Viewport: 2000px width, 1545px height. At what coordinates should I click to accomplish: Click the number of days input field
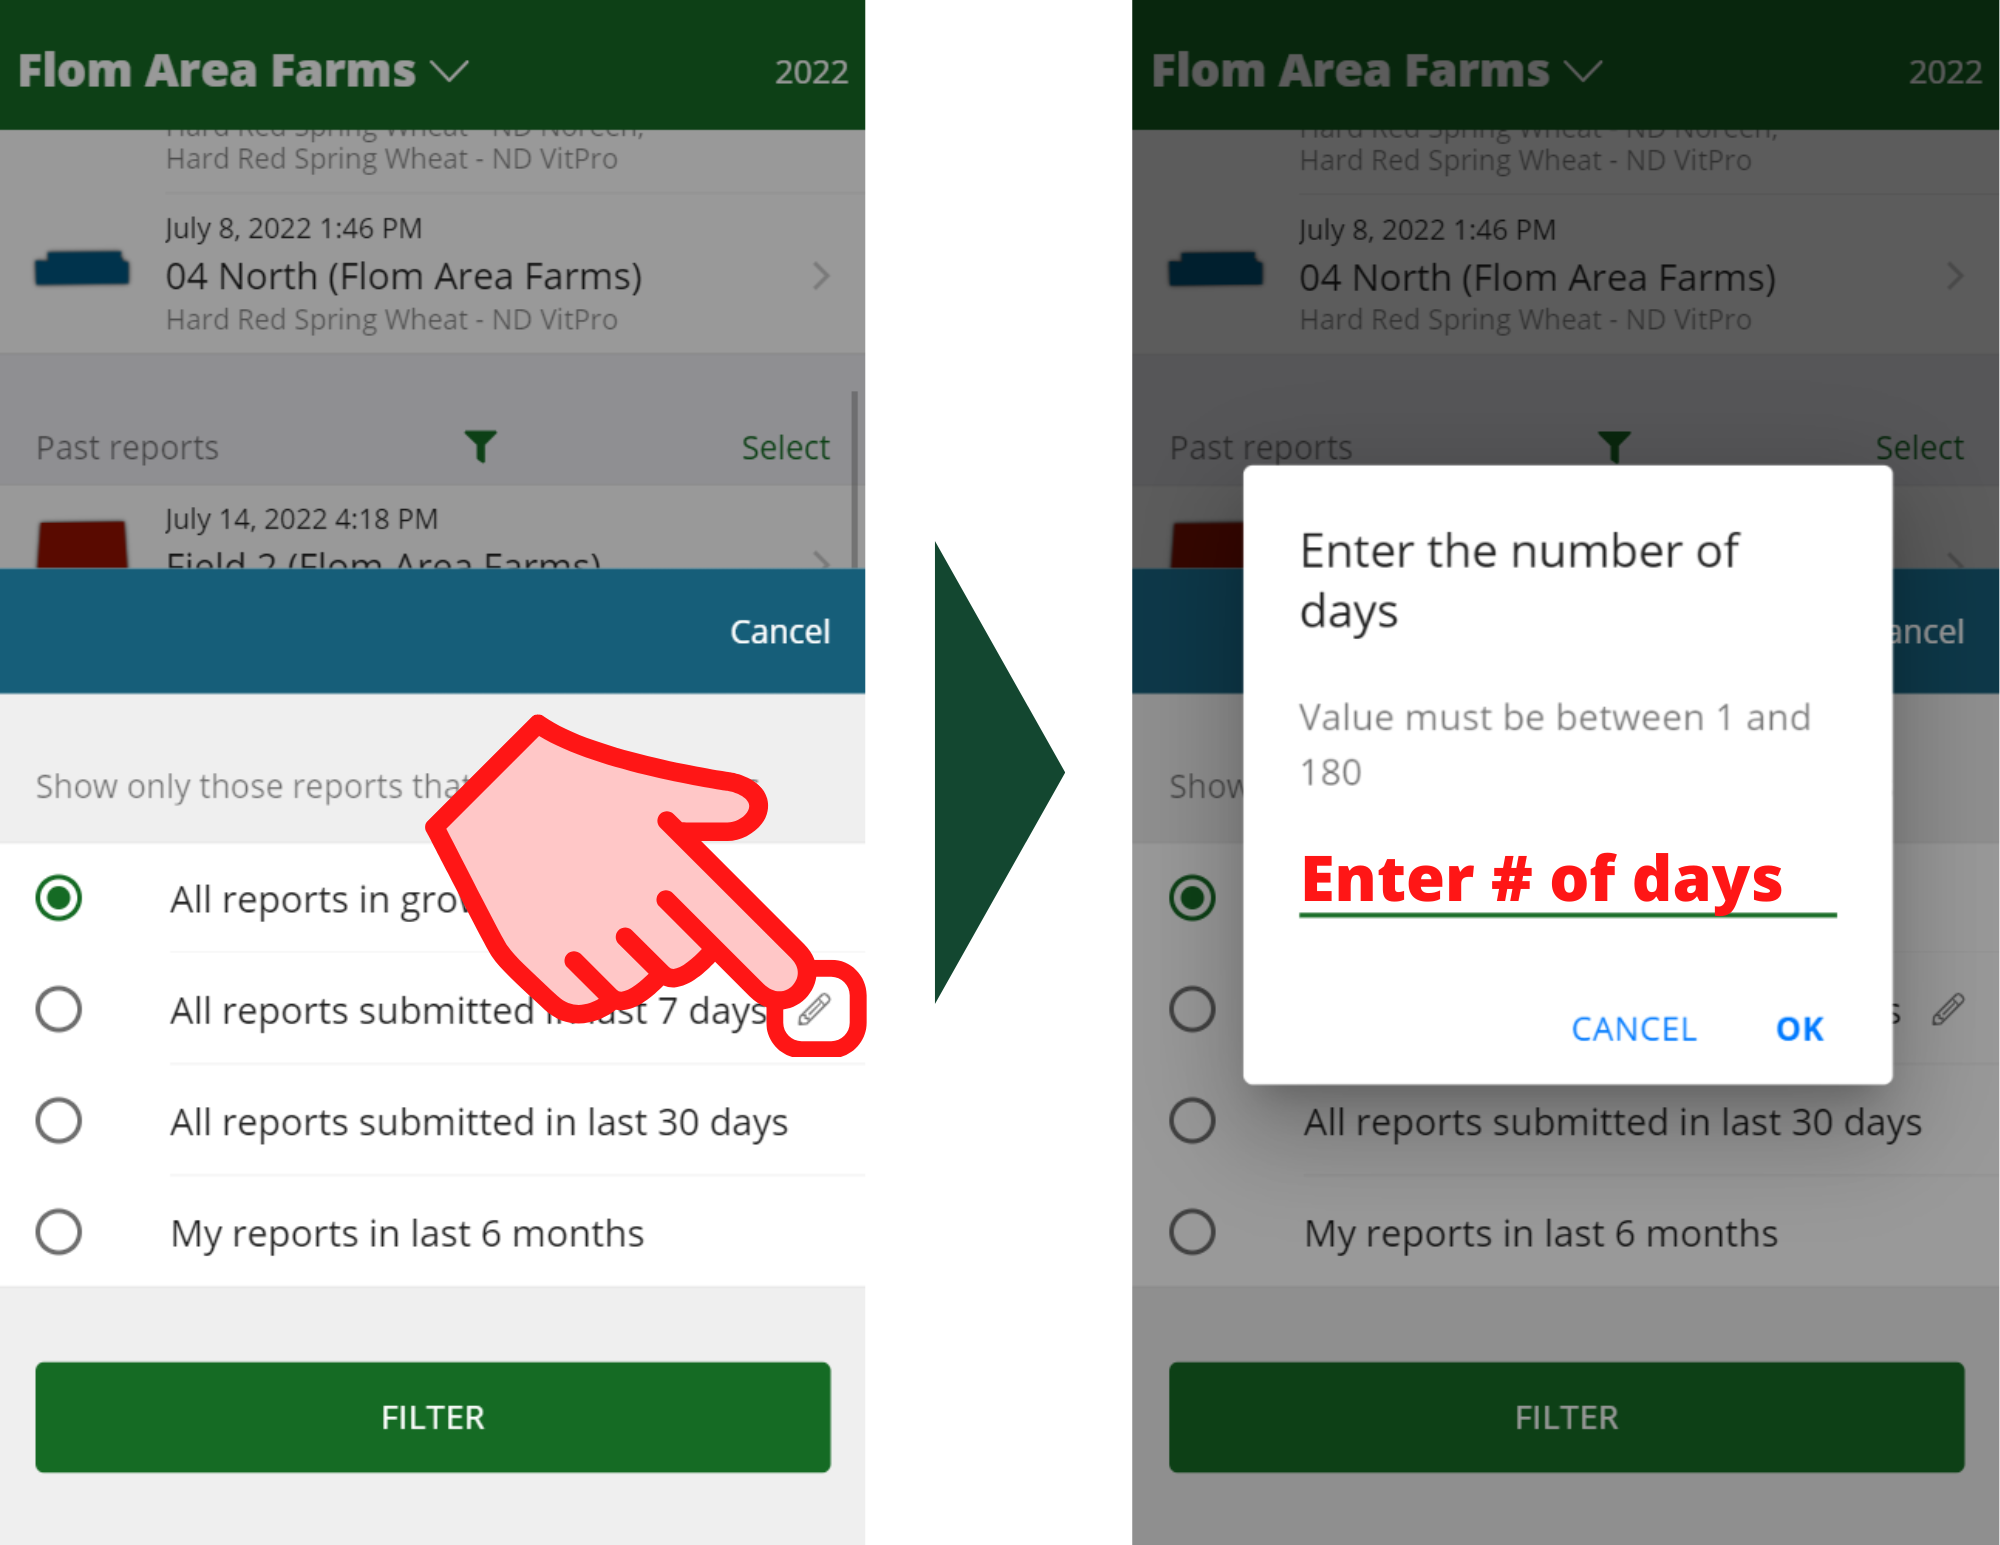(1568, 880)
